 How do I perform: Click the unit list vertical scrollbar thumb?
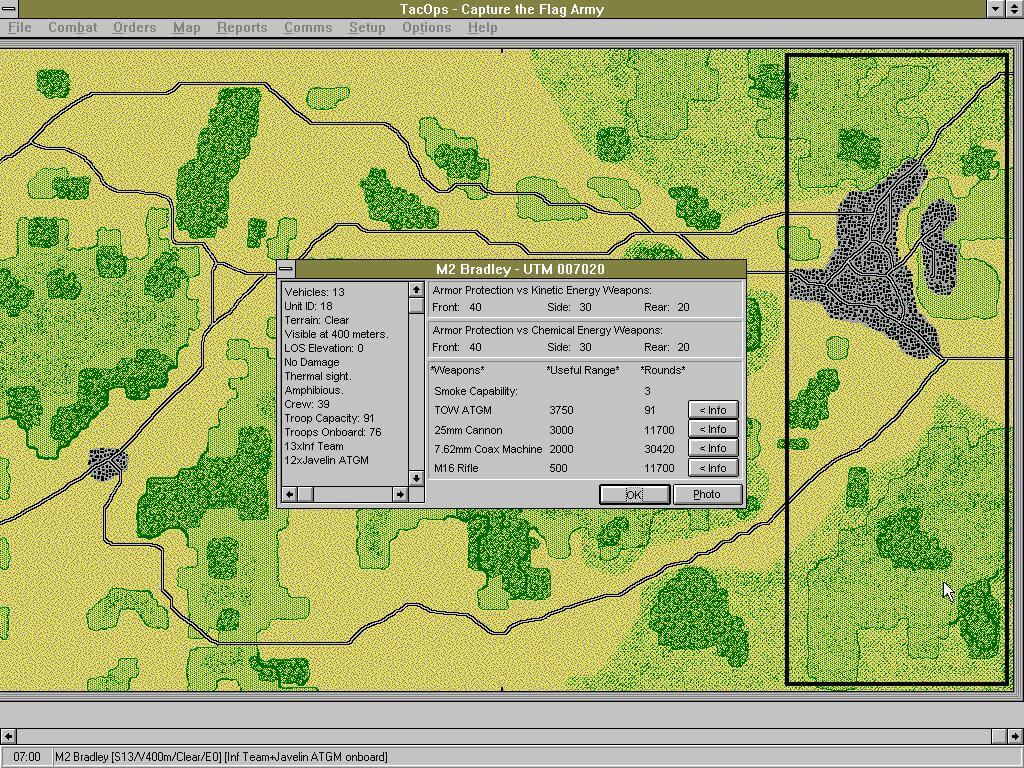coord(416,305)
